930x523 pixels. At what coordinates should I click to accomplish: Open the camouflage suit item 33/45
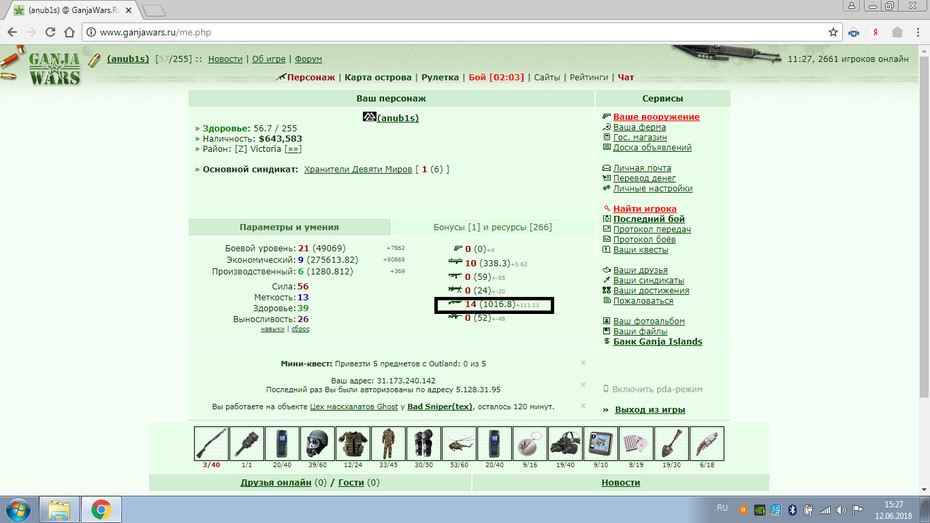tap(388, 443)
